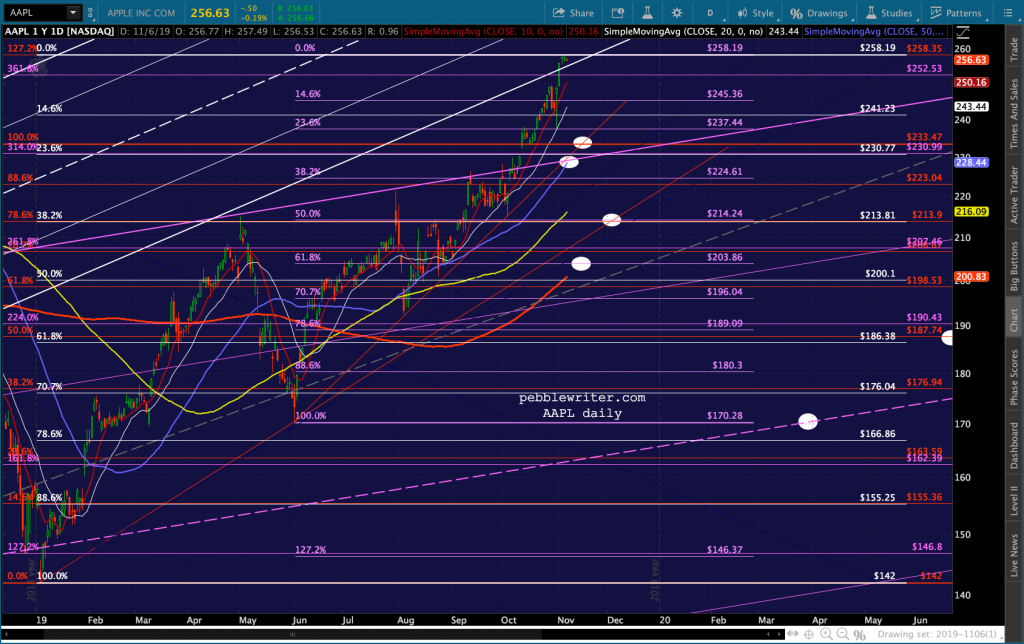1024x644 pixels.
Task: Click the $224.61 Fibonacci level label
Action: [724, 172]
